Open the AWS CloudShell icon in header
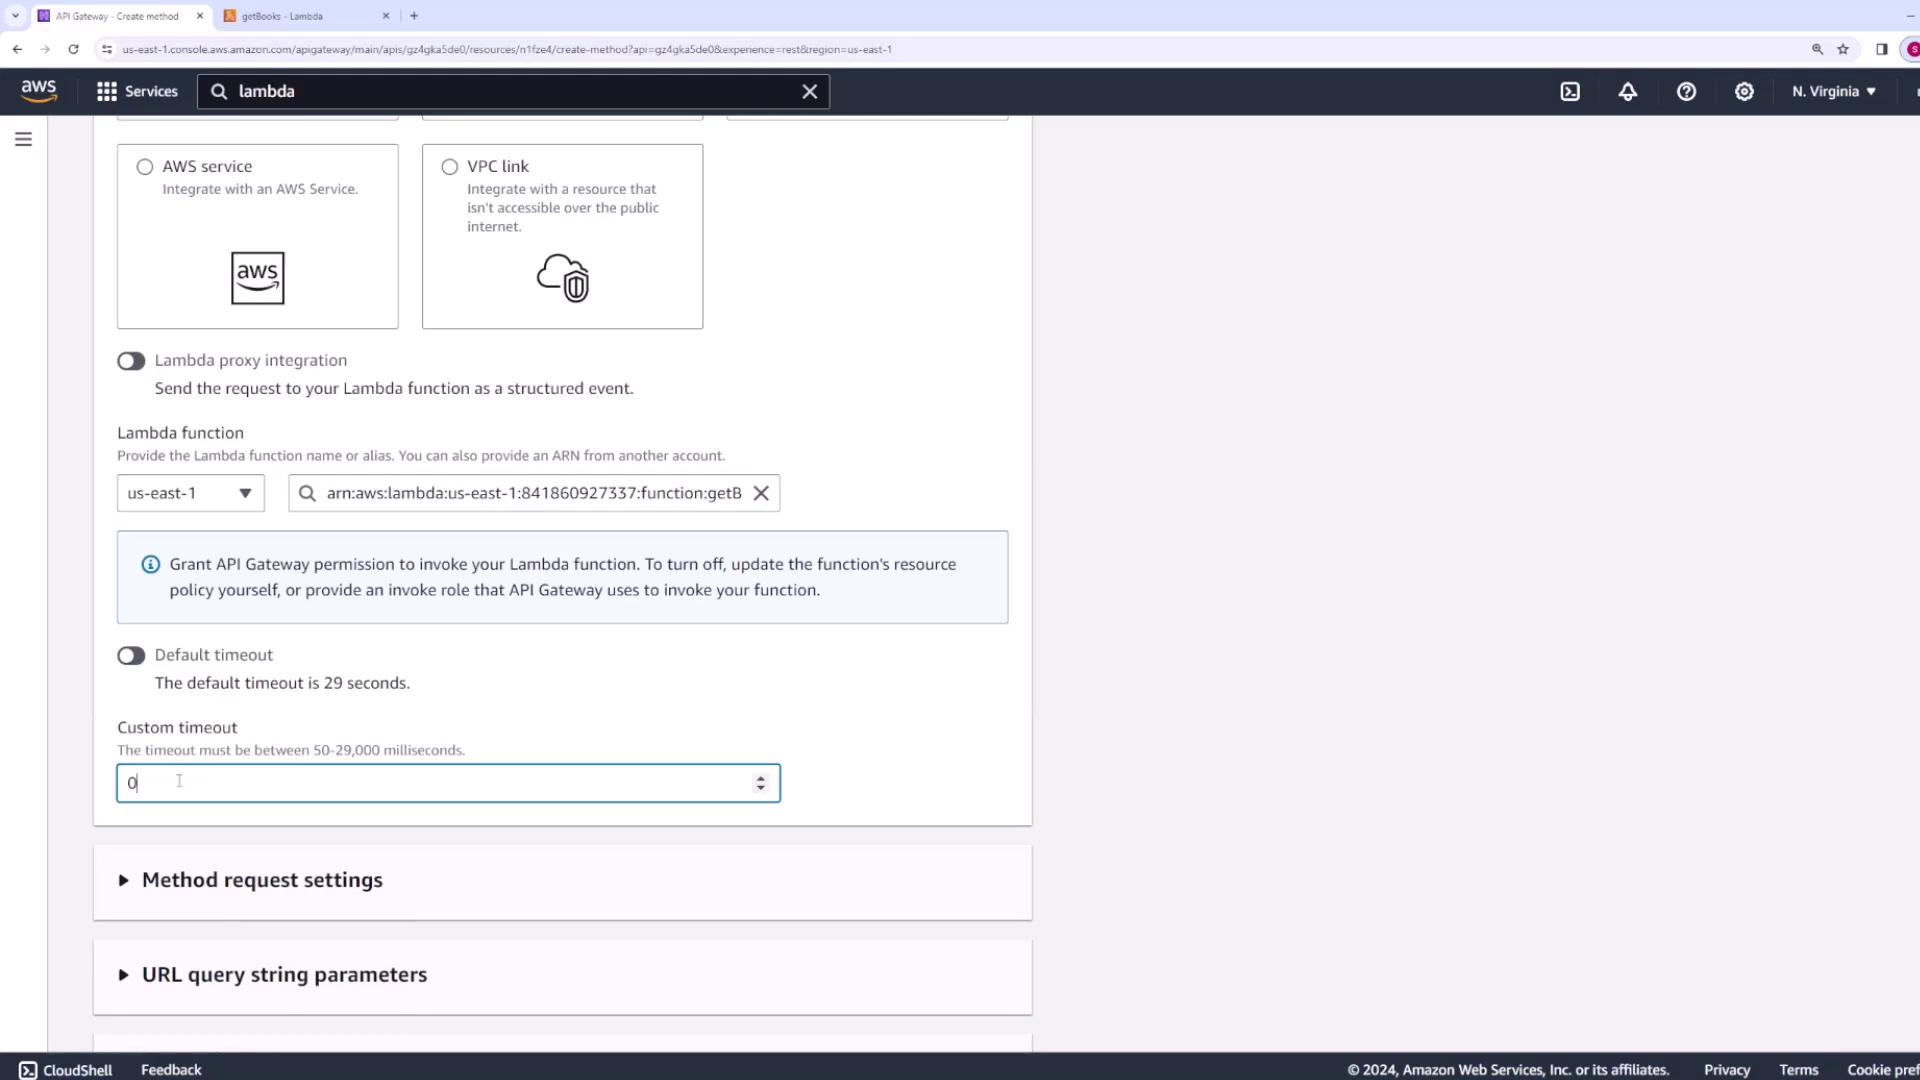The width and height of the screenshot is (1920, 1080). tap(1570, 91)
